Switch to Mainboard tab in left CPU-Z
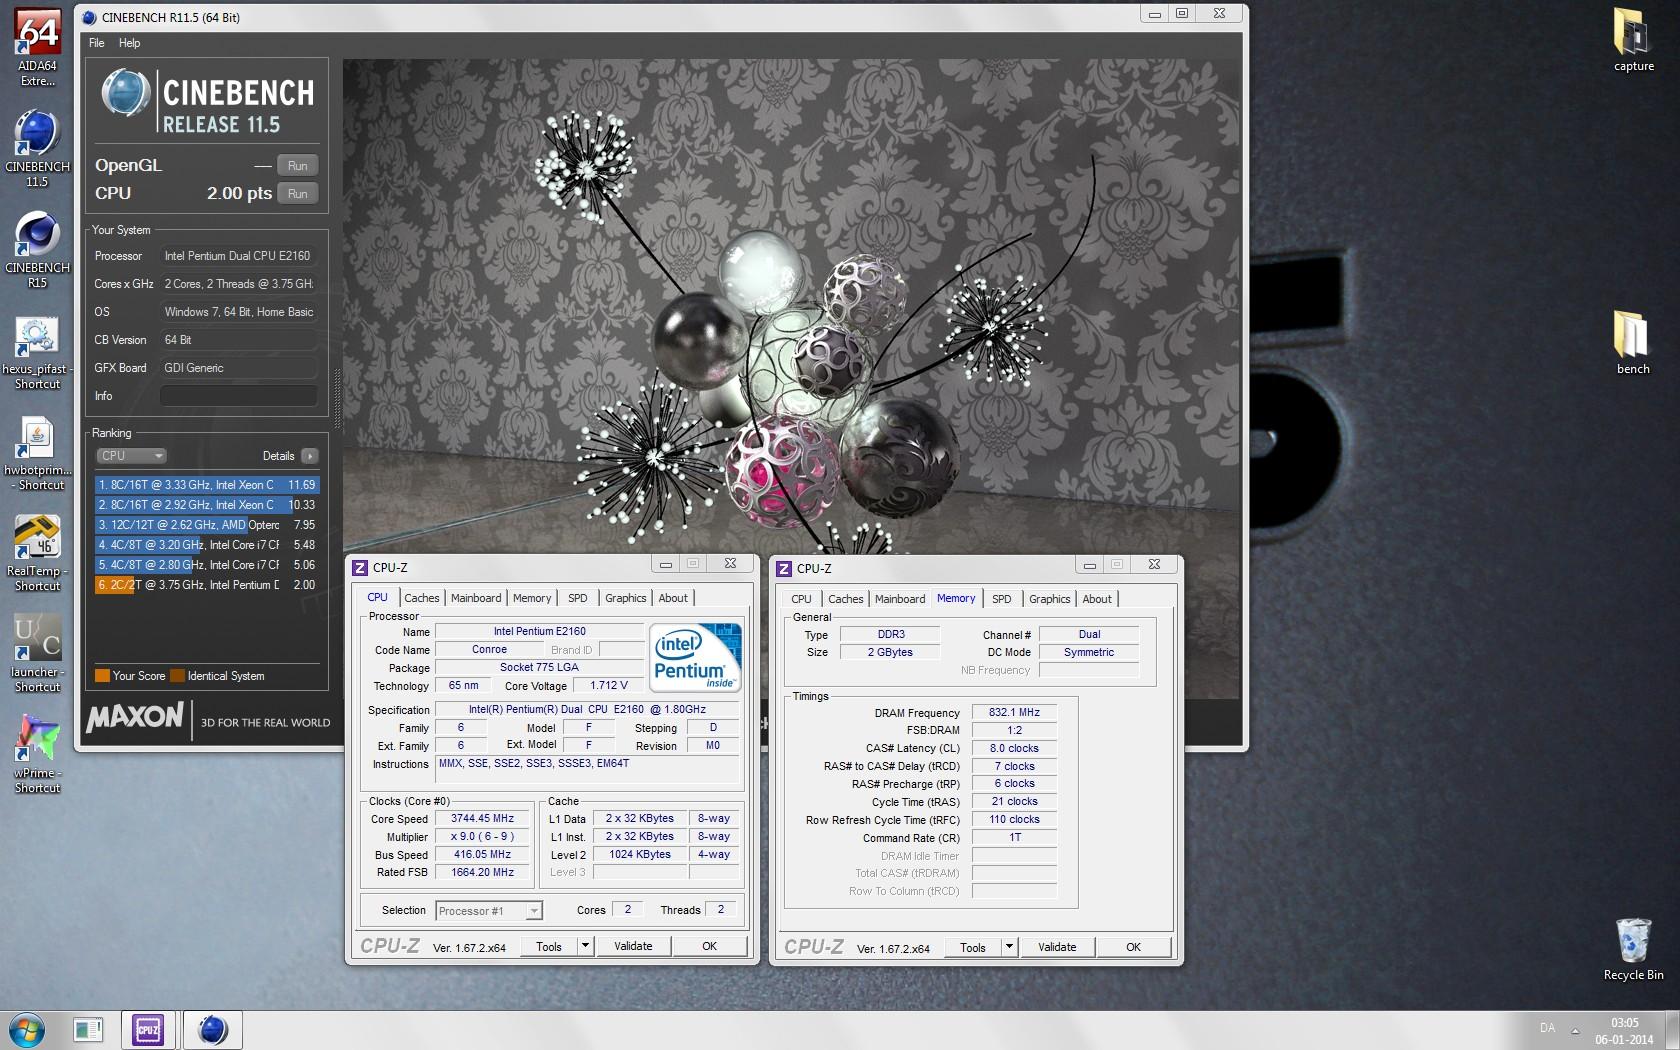Screen dimensions: 1680x1050 [476, 598]
